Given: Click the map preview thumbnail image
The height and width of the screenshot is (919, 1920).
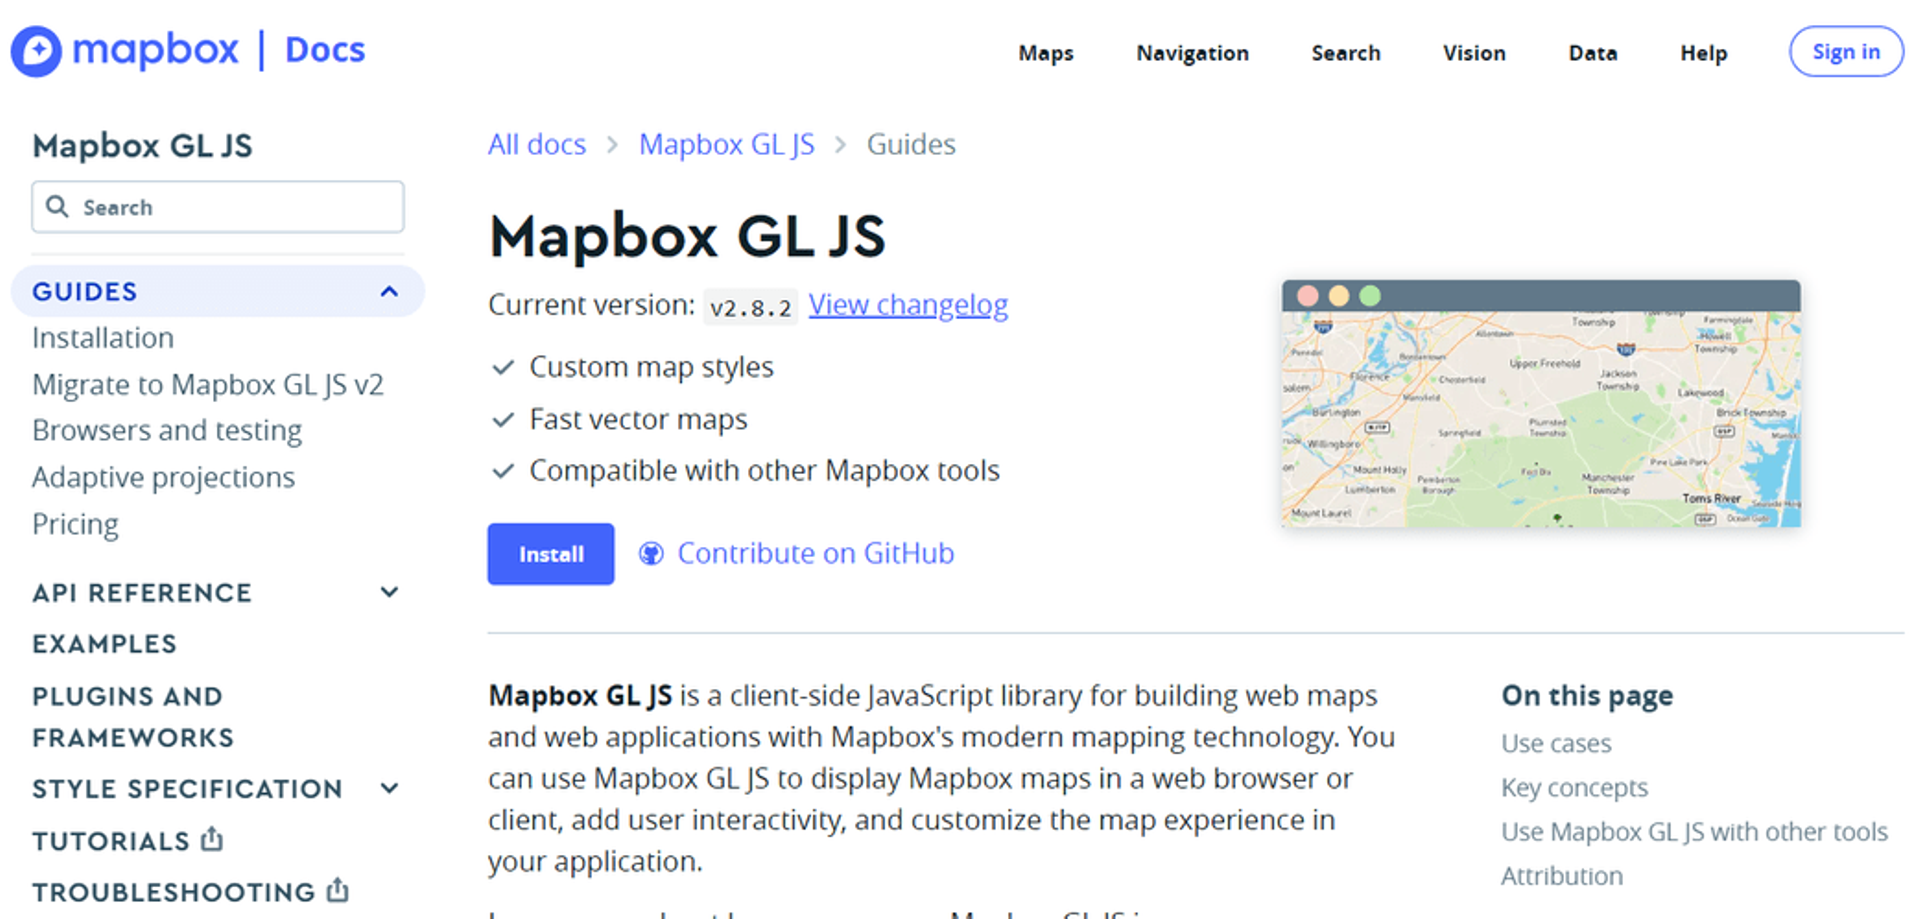Looking at the screenshot, I should [1541, 404].
